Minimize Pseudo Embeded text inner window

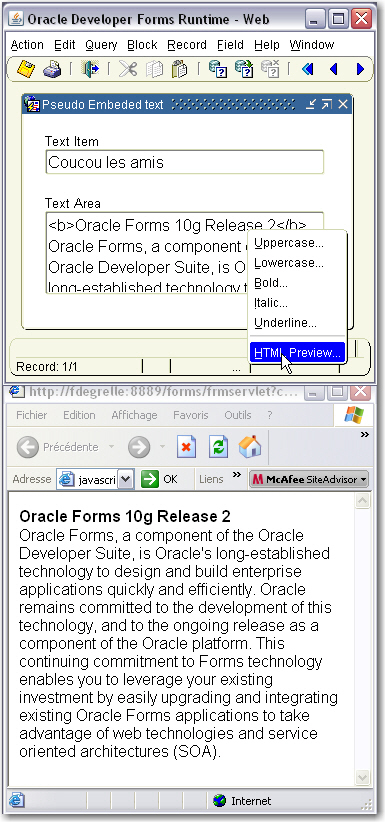[311, 105]
